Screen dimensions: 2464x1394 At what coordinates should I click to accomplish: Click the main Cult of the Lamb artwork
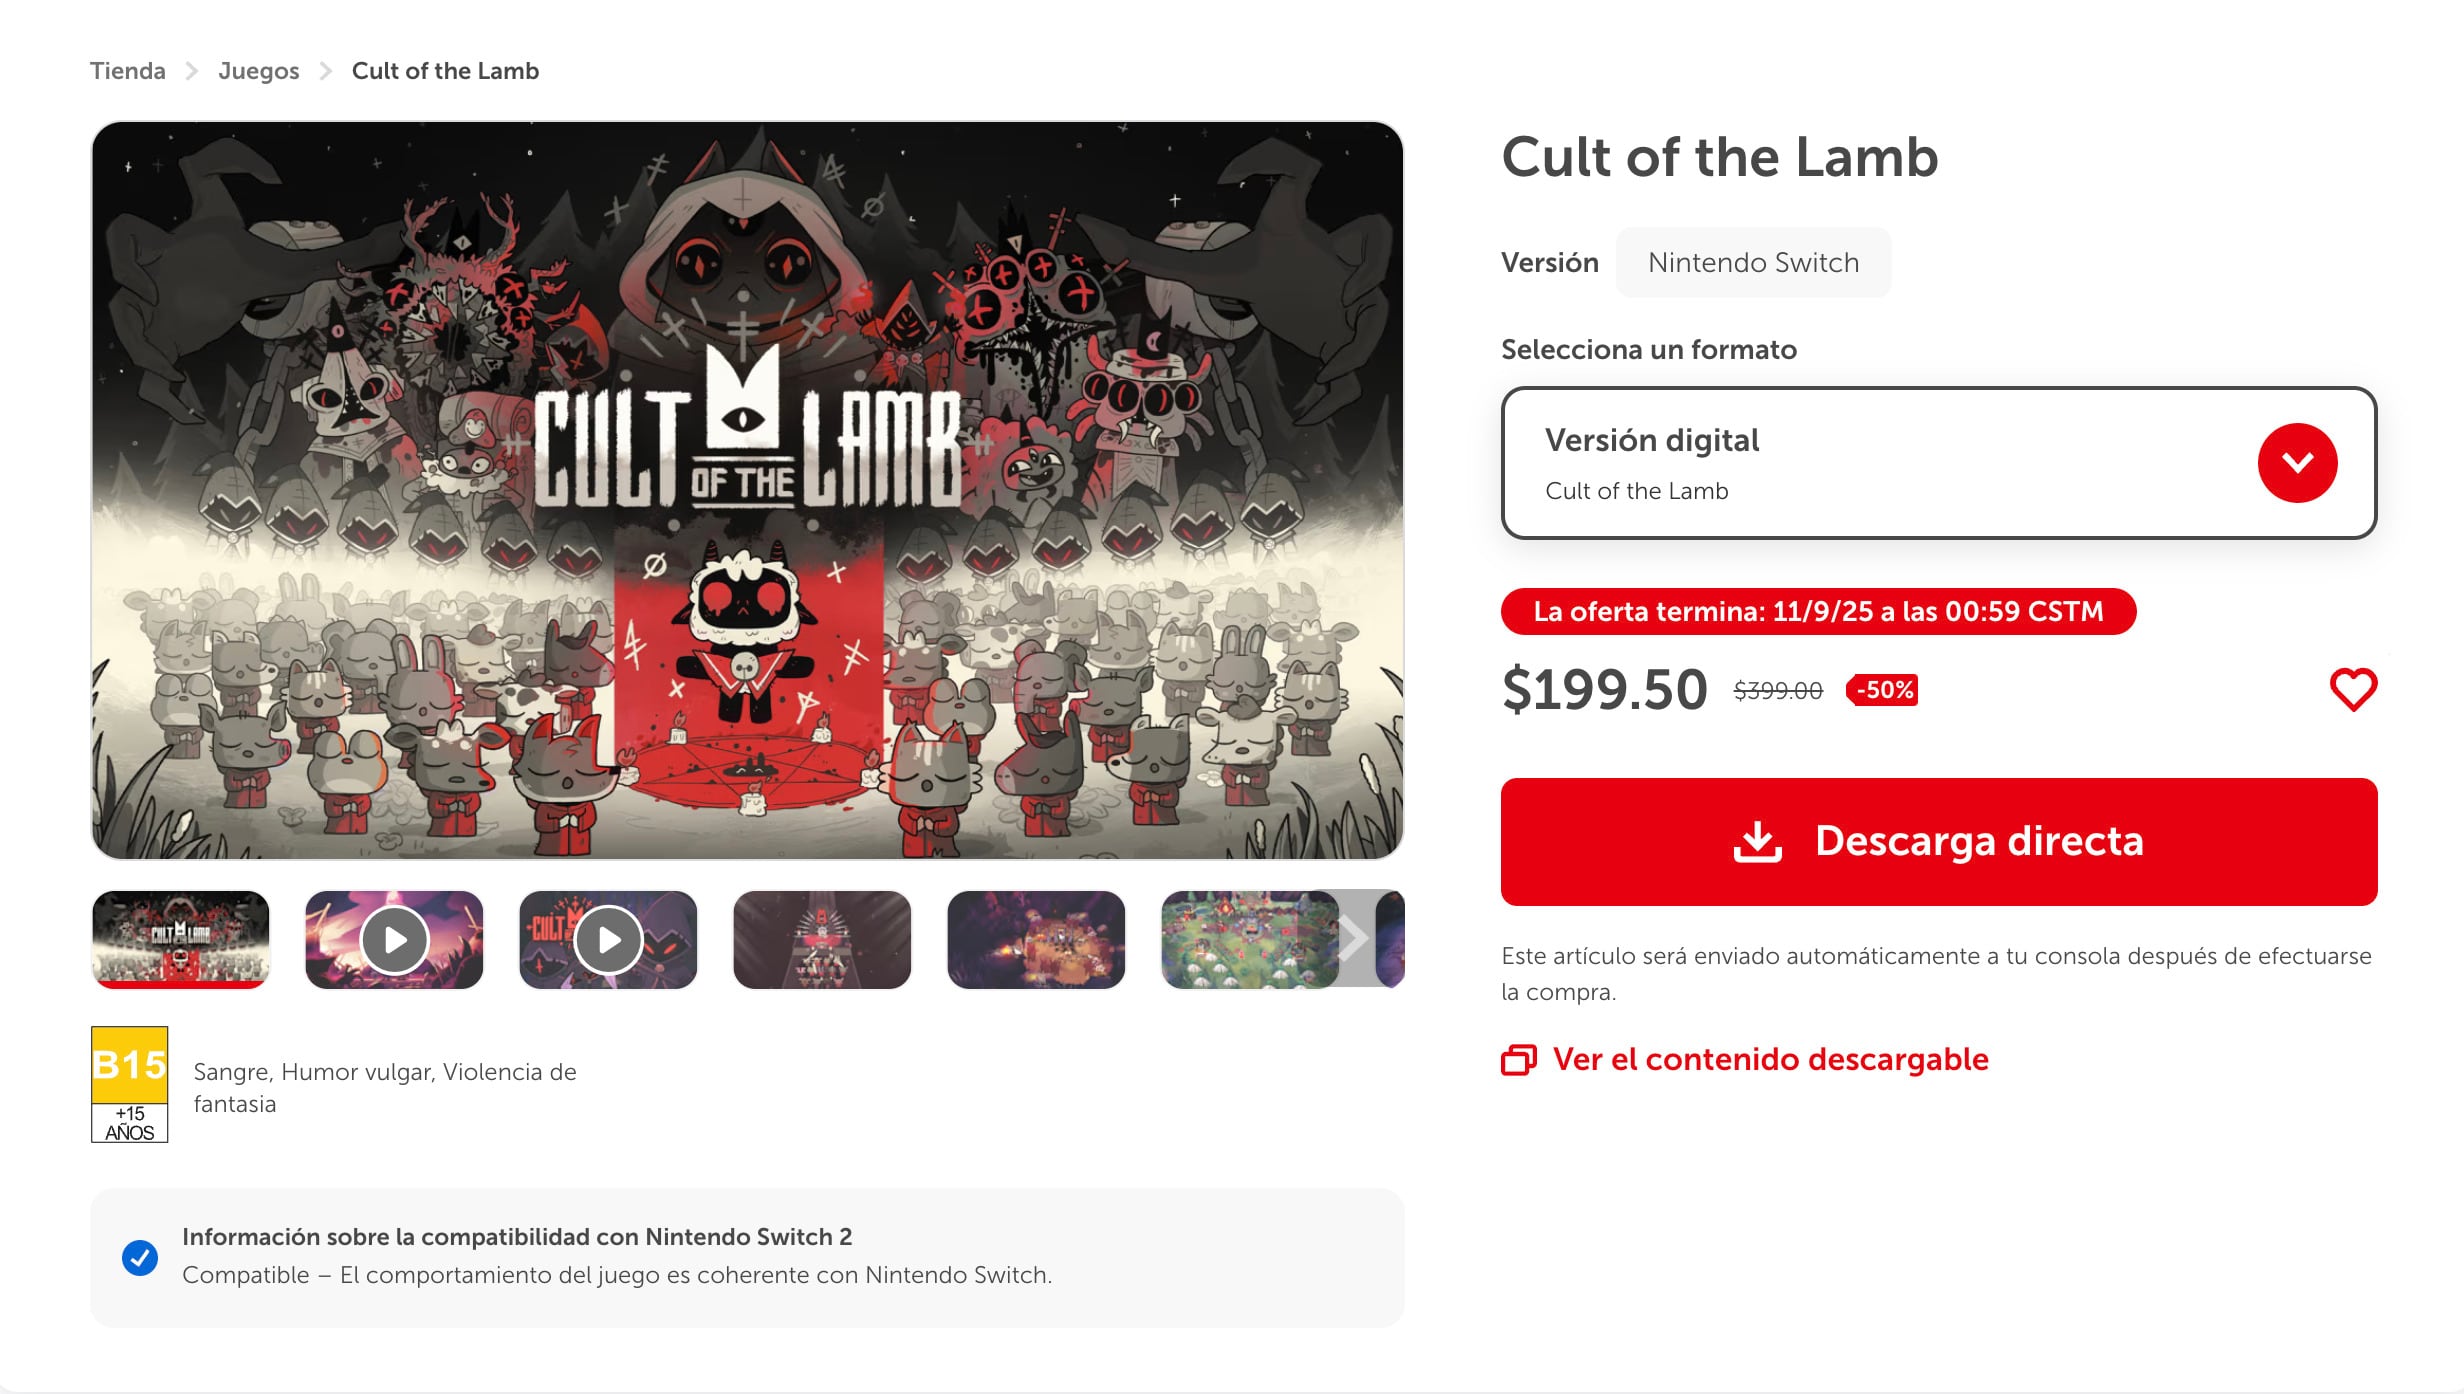(747, 490)
